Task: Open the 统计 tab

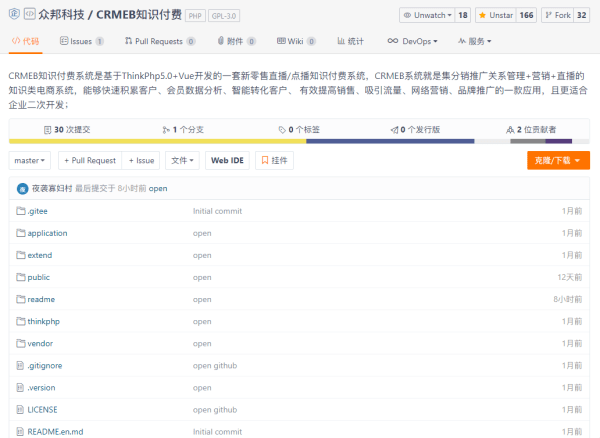Action: (x=350, y=41)
